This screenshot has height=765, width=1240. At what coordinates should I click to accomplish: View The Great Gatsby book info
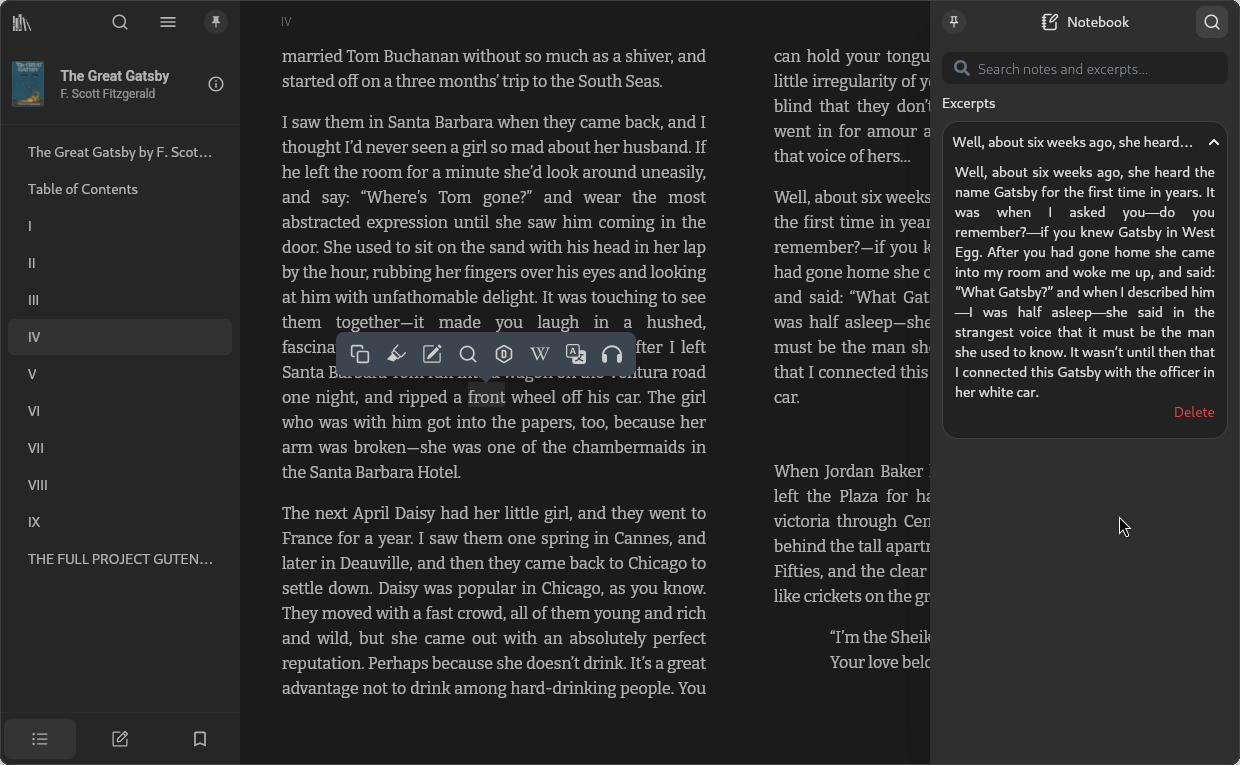pyautogui.click(x=216, y=84)
